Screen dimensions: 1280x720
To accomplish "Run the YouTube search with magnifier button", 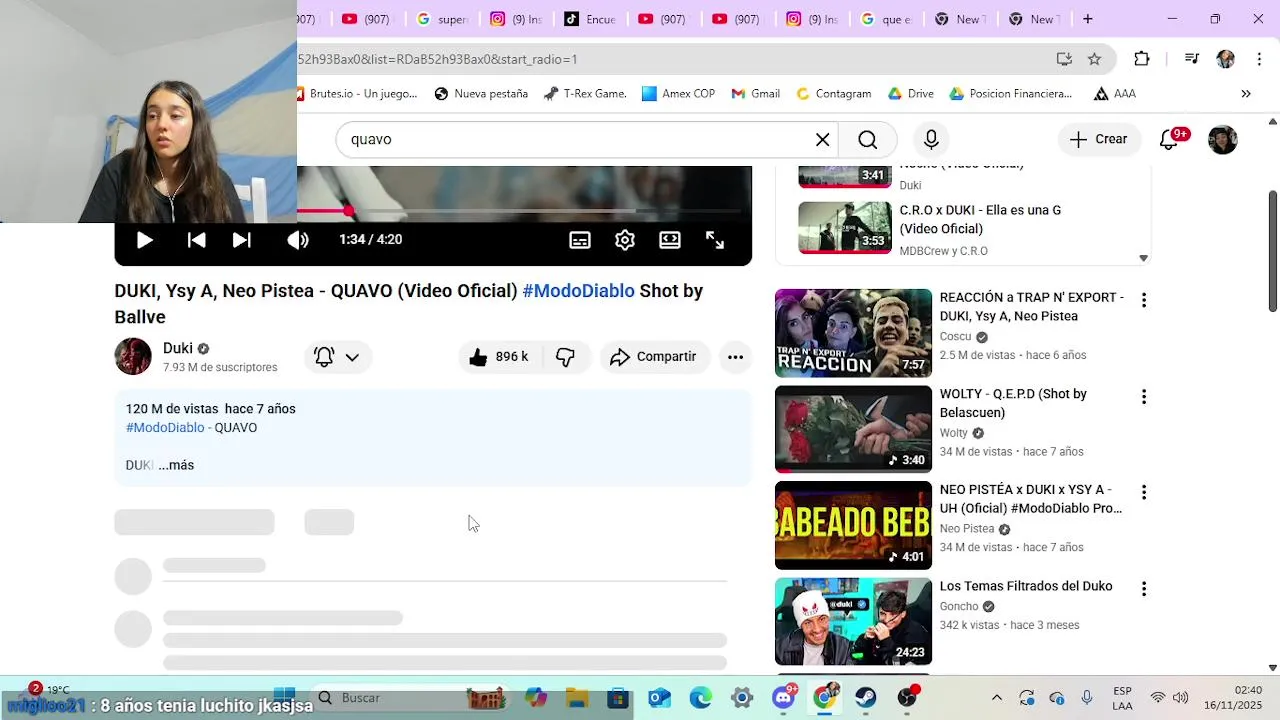I will pos(868,140).
